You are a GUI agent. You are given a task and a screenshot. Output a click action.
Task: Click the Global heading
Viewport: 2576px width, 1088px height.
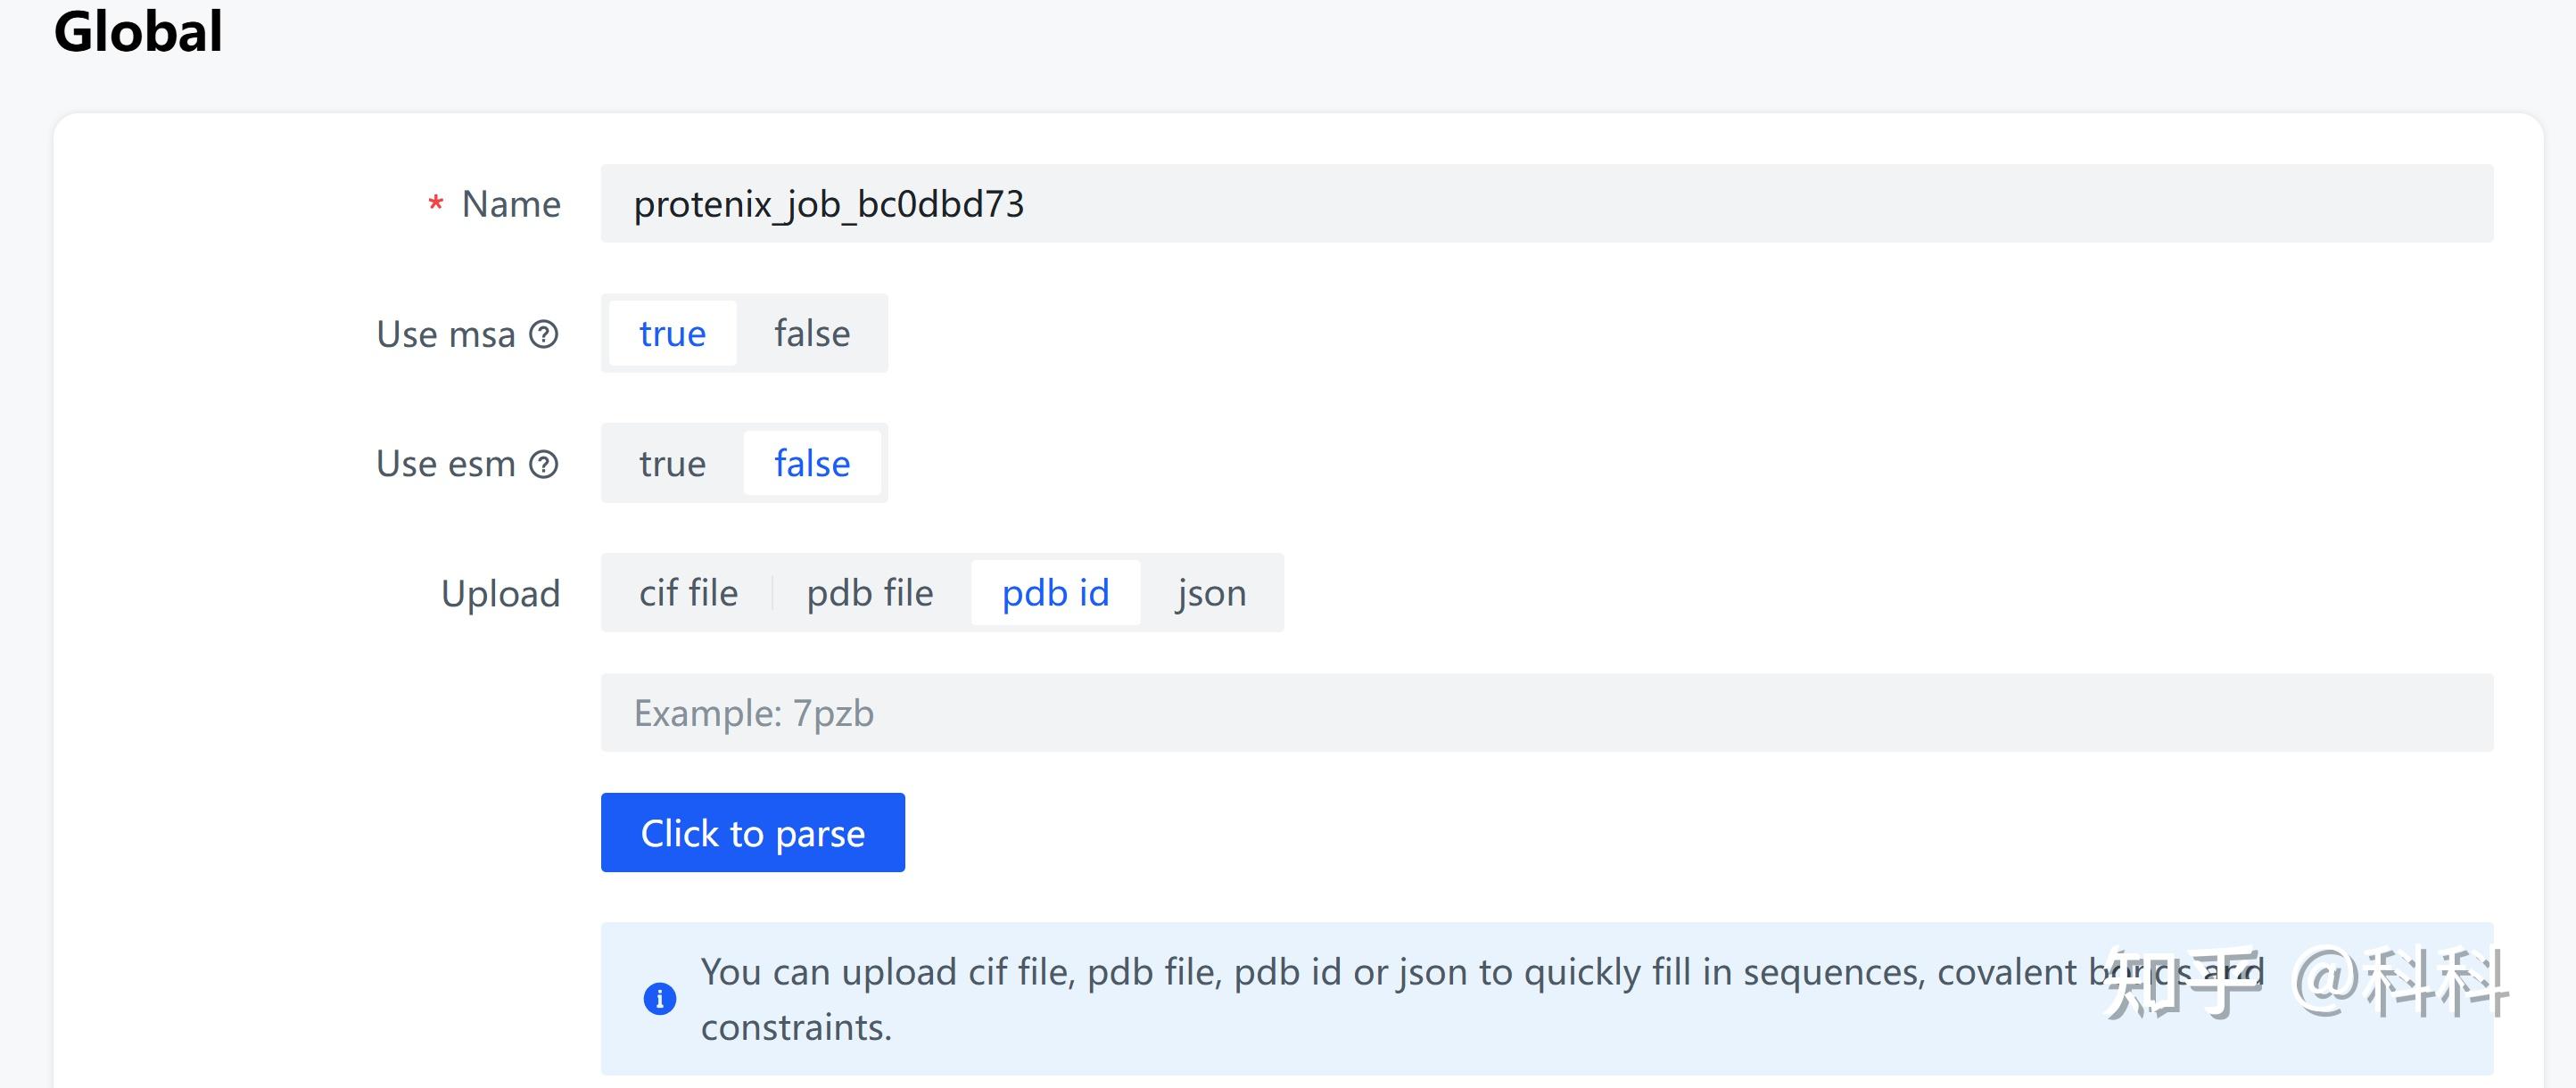(138, 32)
